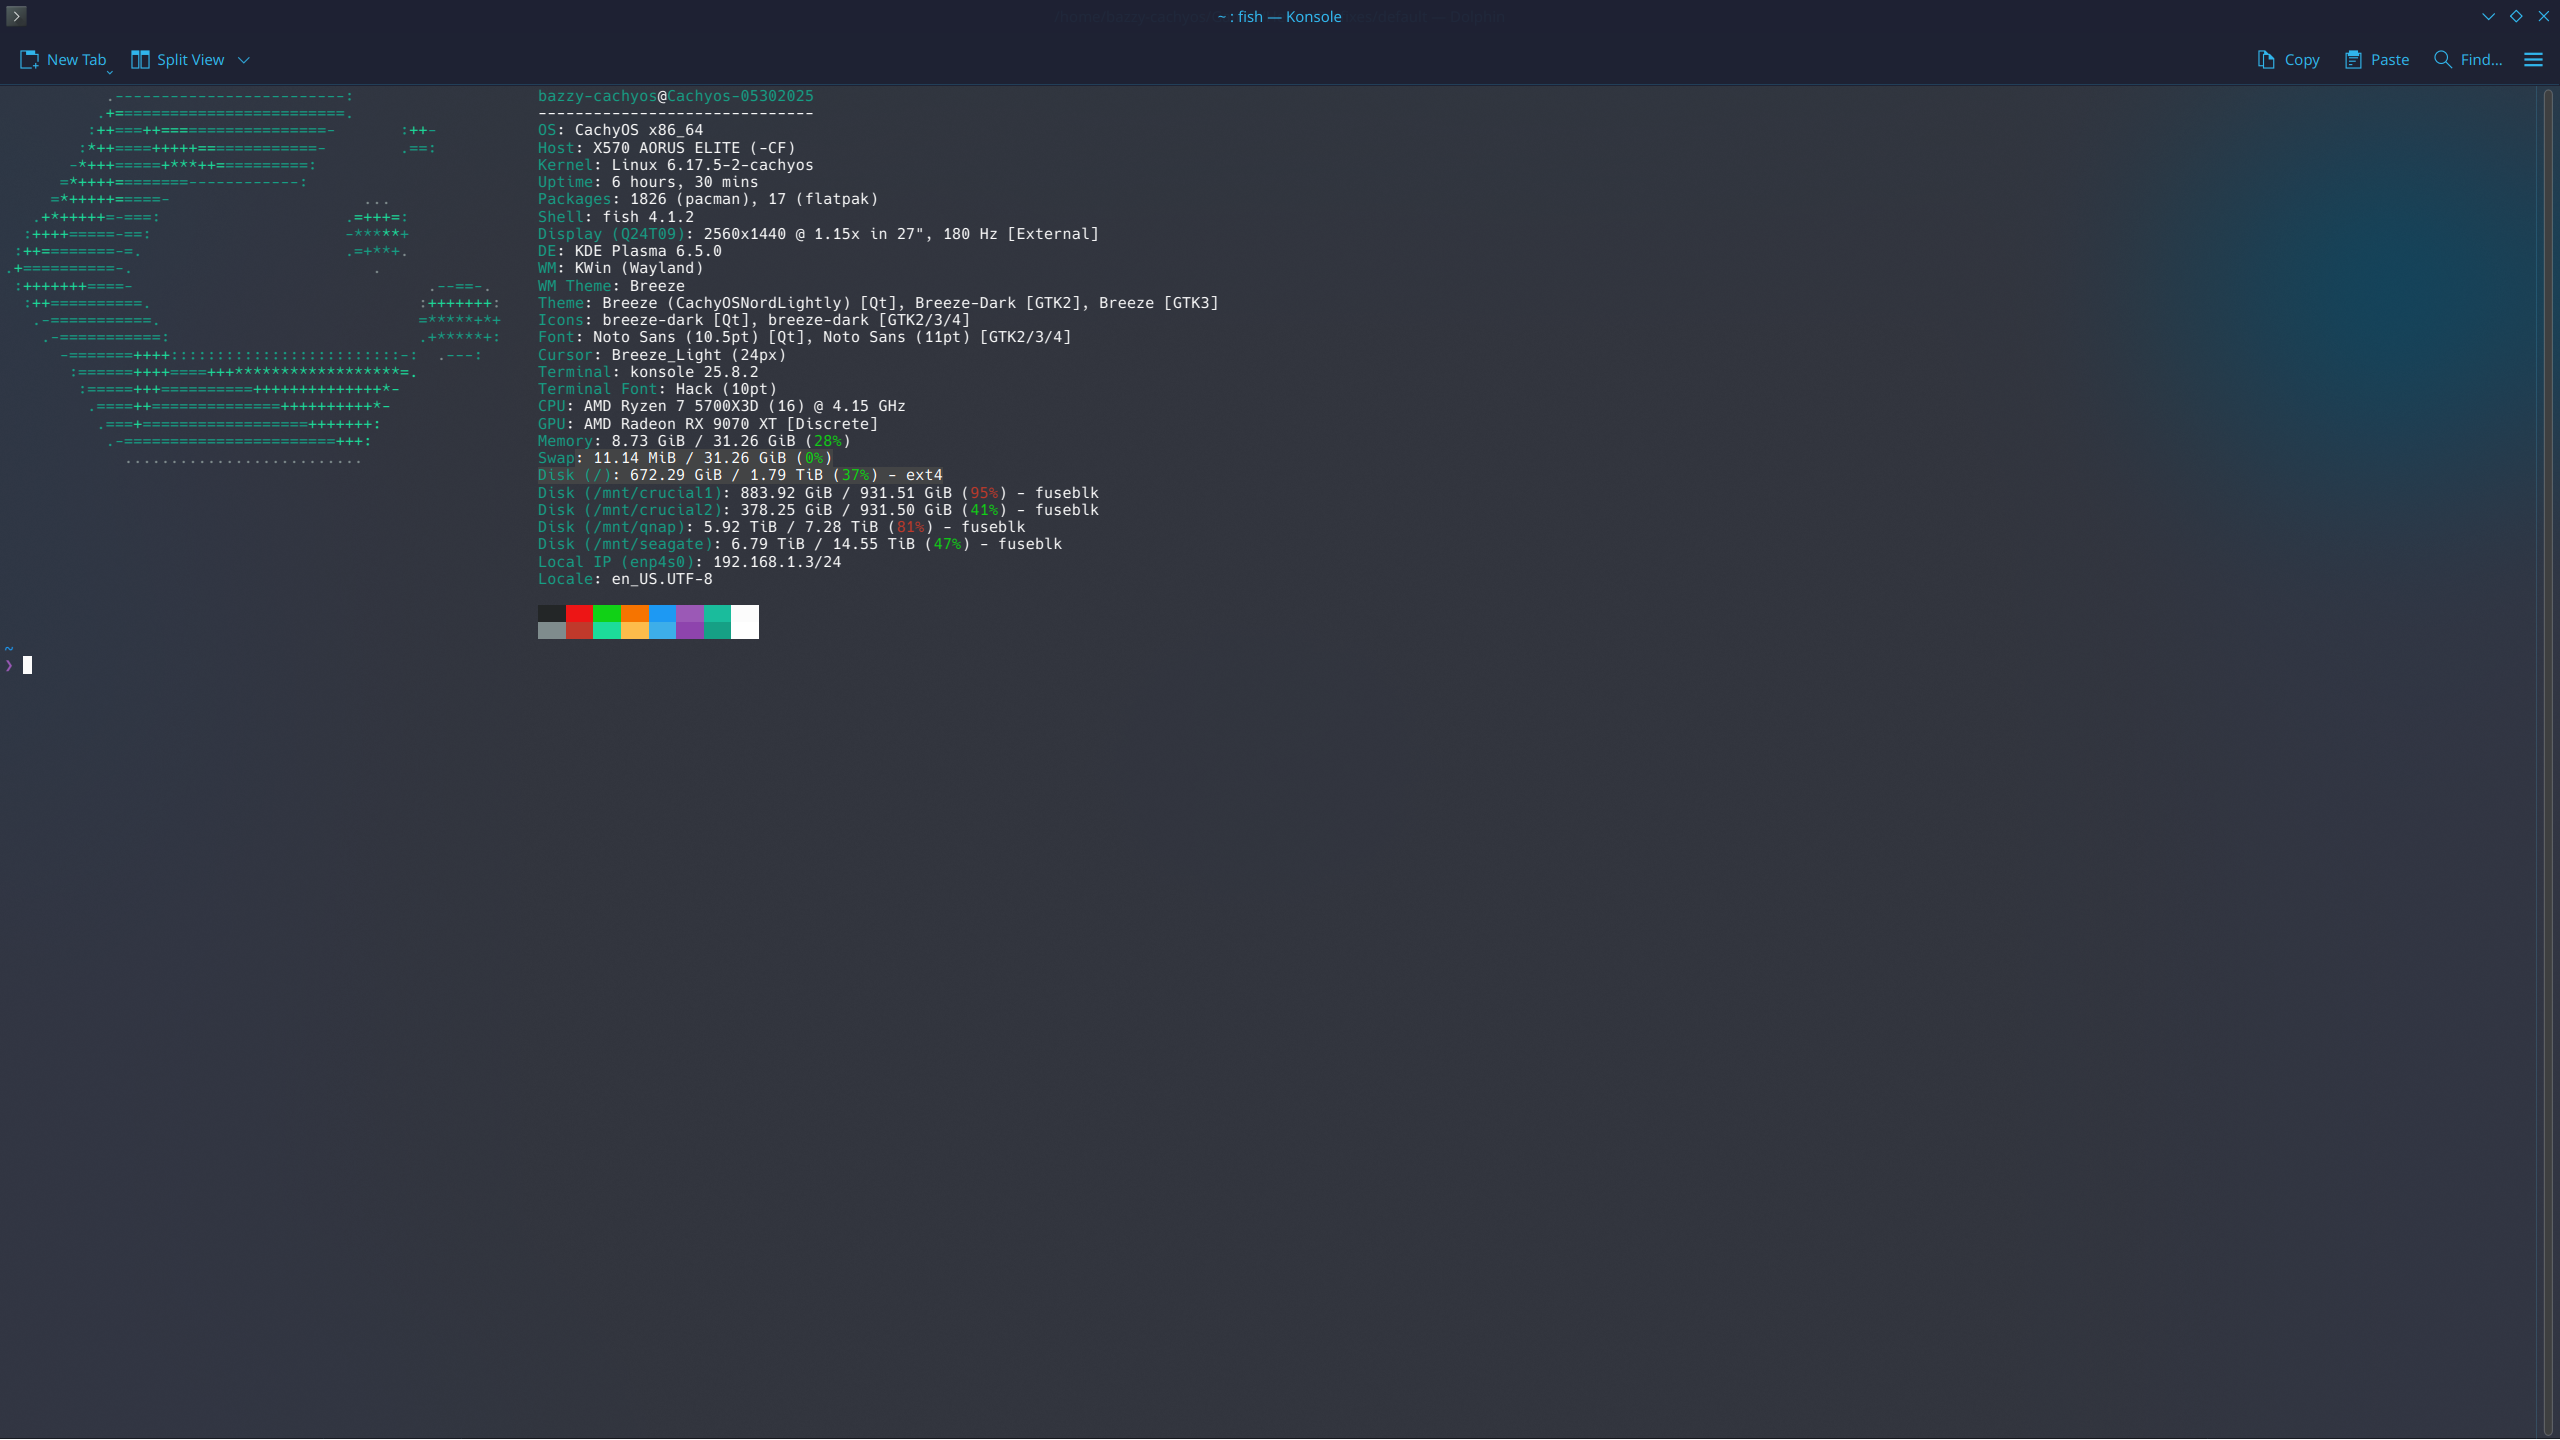Click the Paste clipboard icon
The height and width of the screenshot is (1440, 2560).
[2353, 60]
